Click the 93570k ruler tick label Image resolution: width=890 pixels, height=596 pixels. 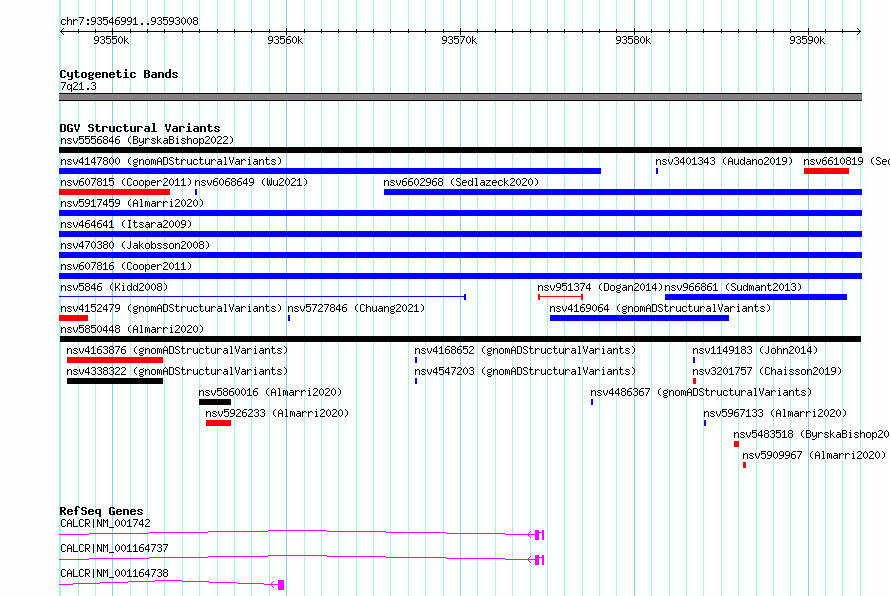pos(459,40)
